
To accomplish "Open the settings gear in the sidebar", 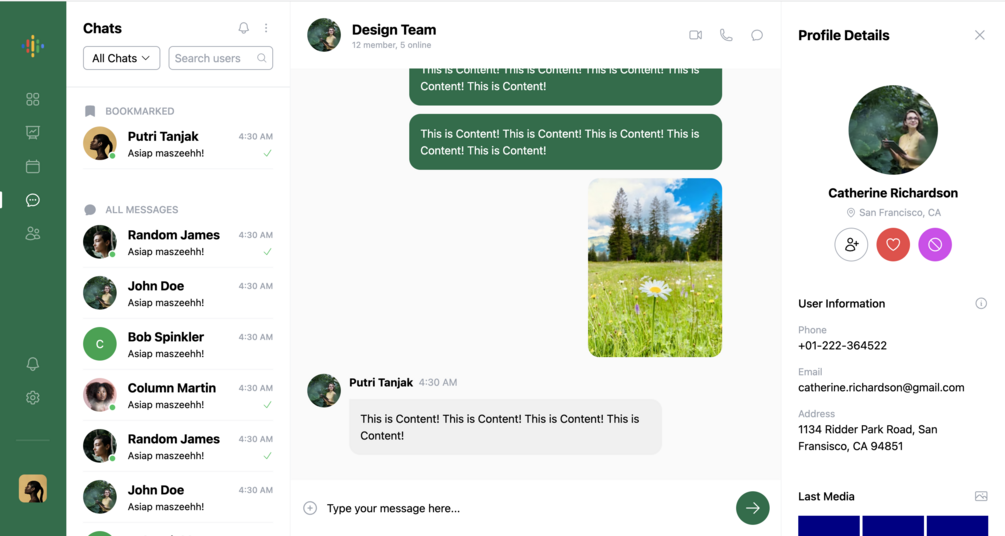I will point(33,398).
